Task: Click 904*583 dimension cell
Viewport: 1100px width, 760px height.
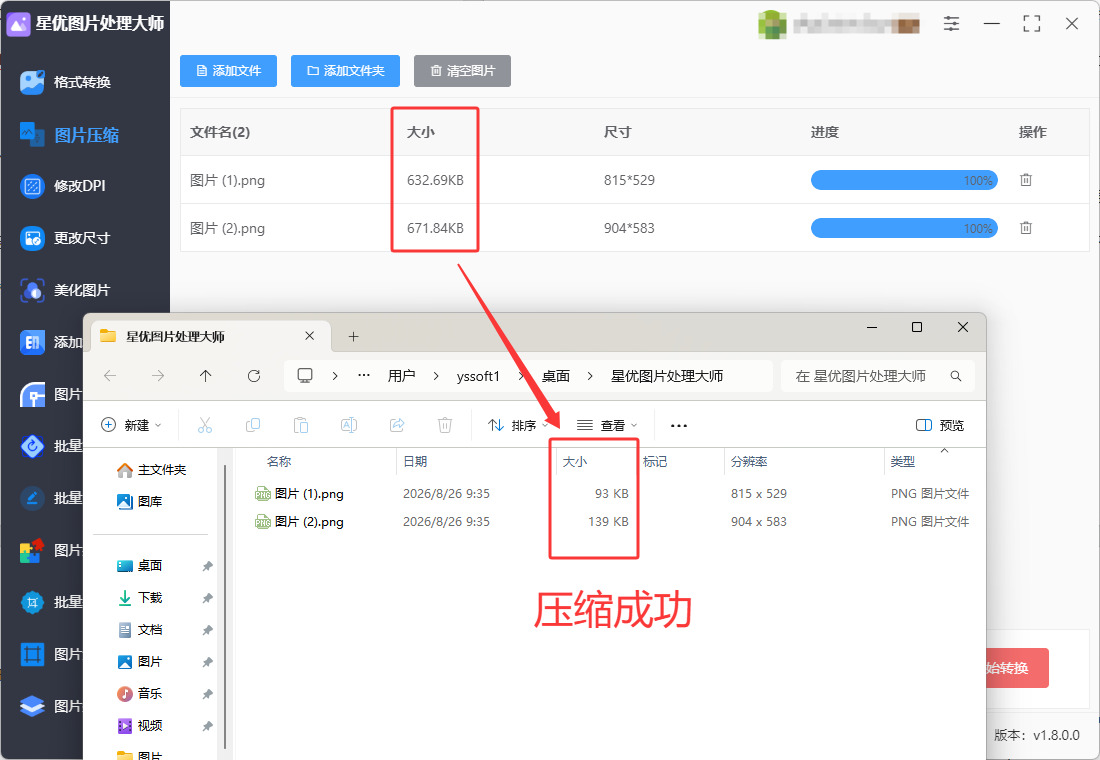Action: (x=629, y=228)
